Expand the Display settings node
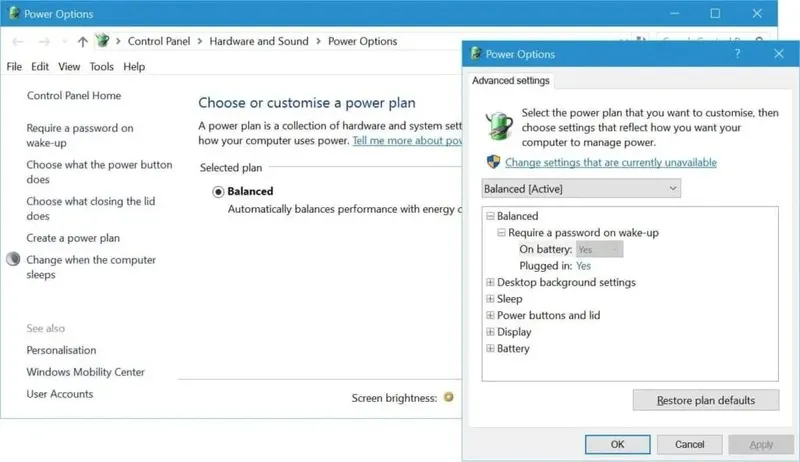Image resolution: width=800 pixels, height=462 pixels. coord(490,332)
